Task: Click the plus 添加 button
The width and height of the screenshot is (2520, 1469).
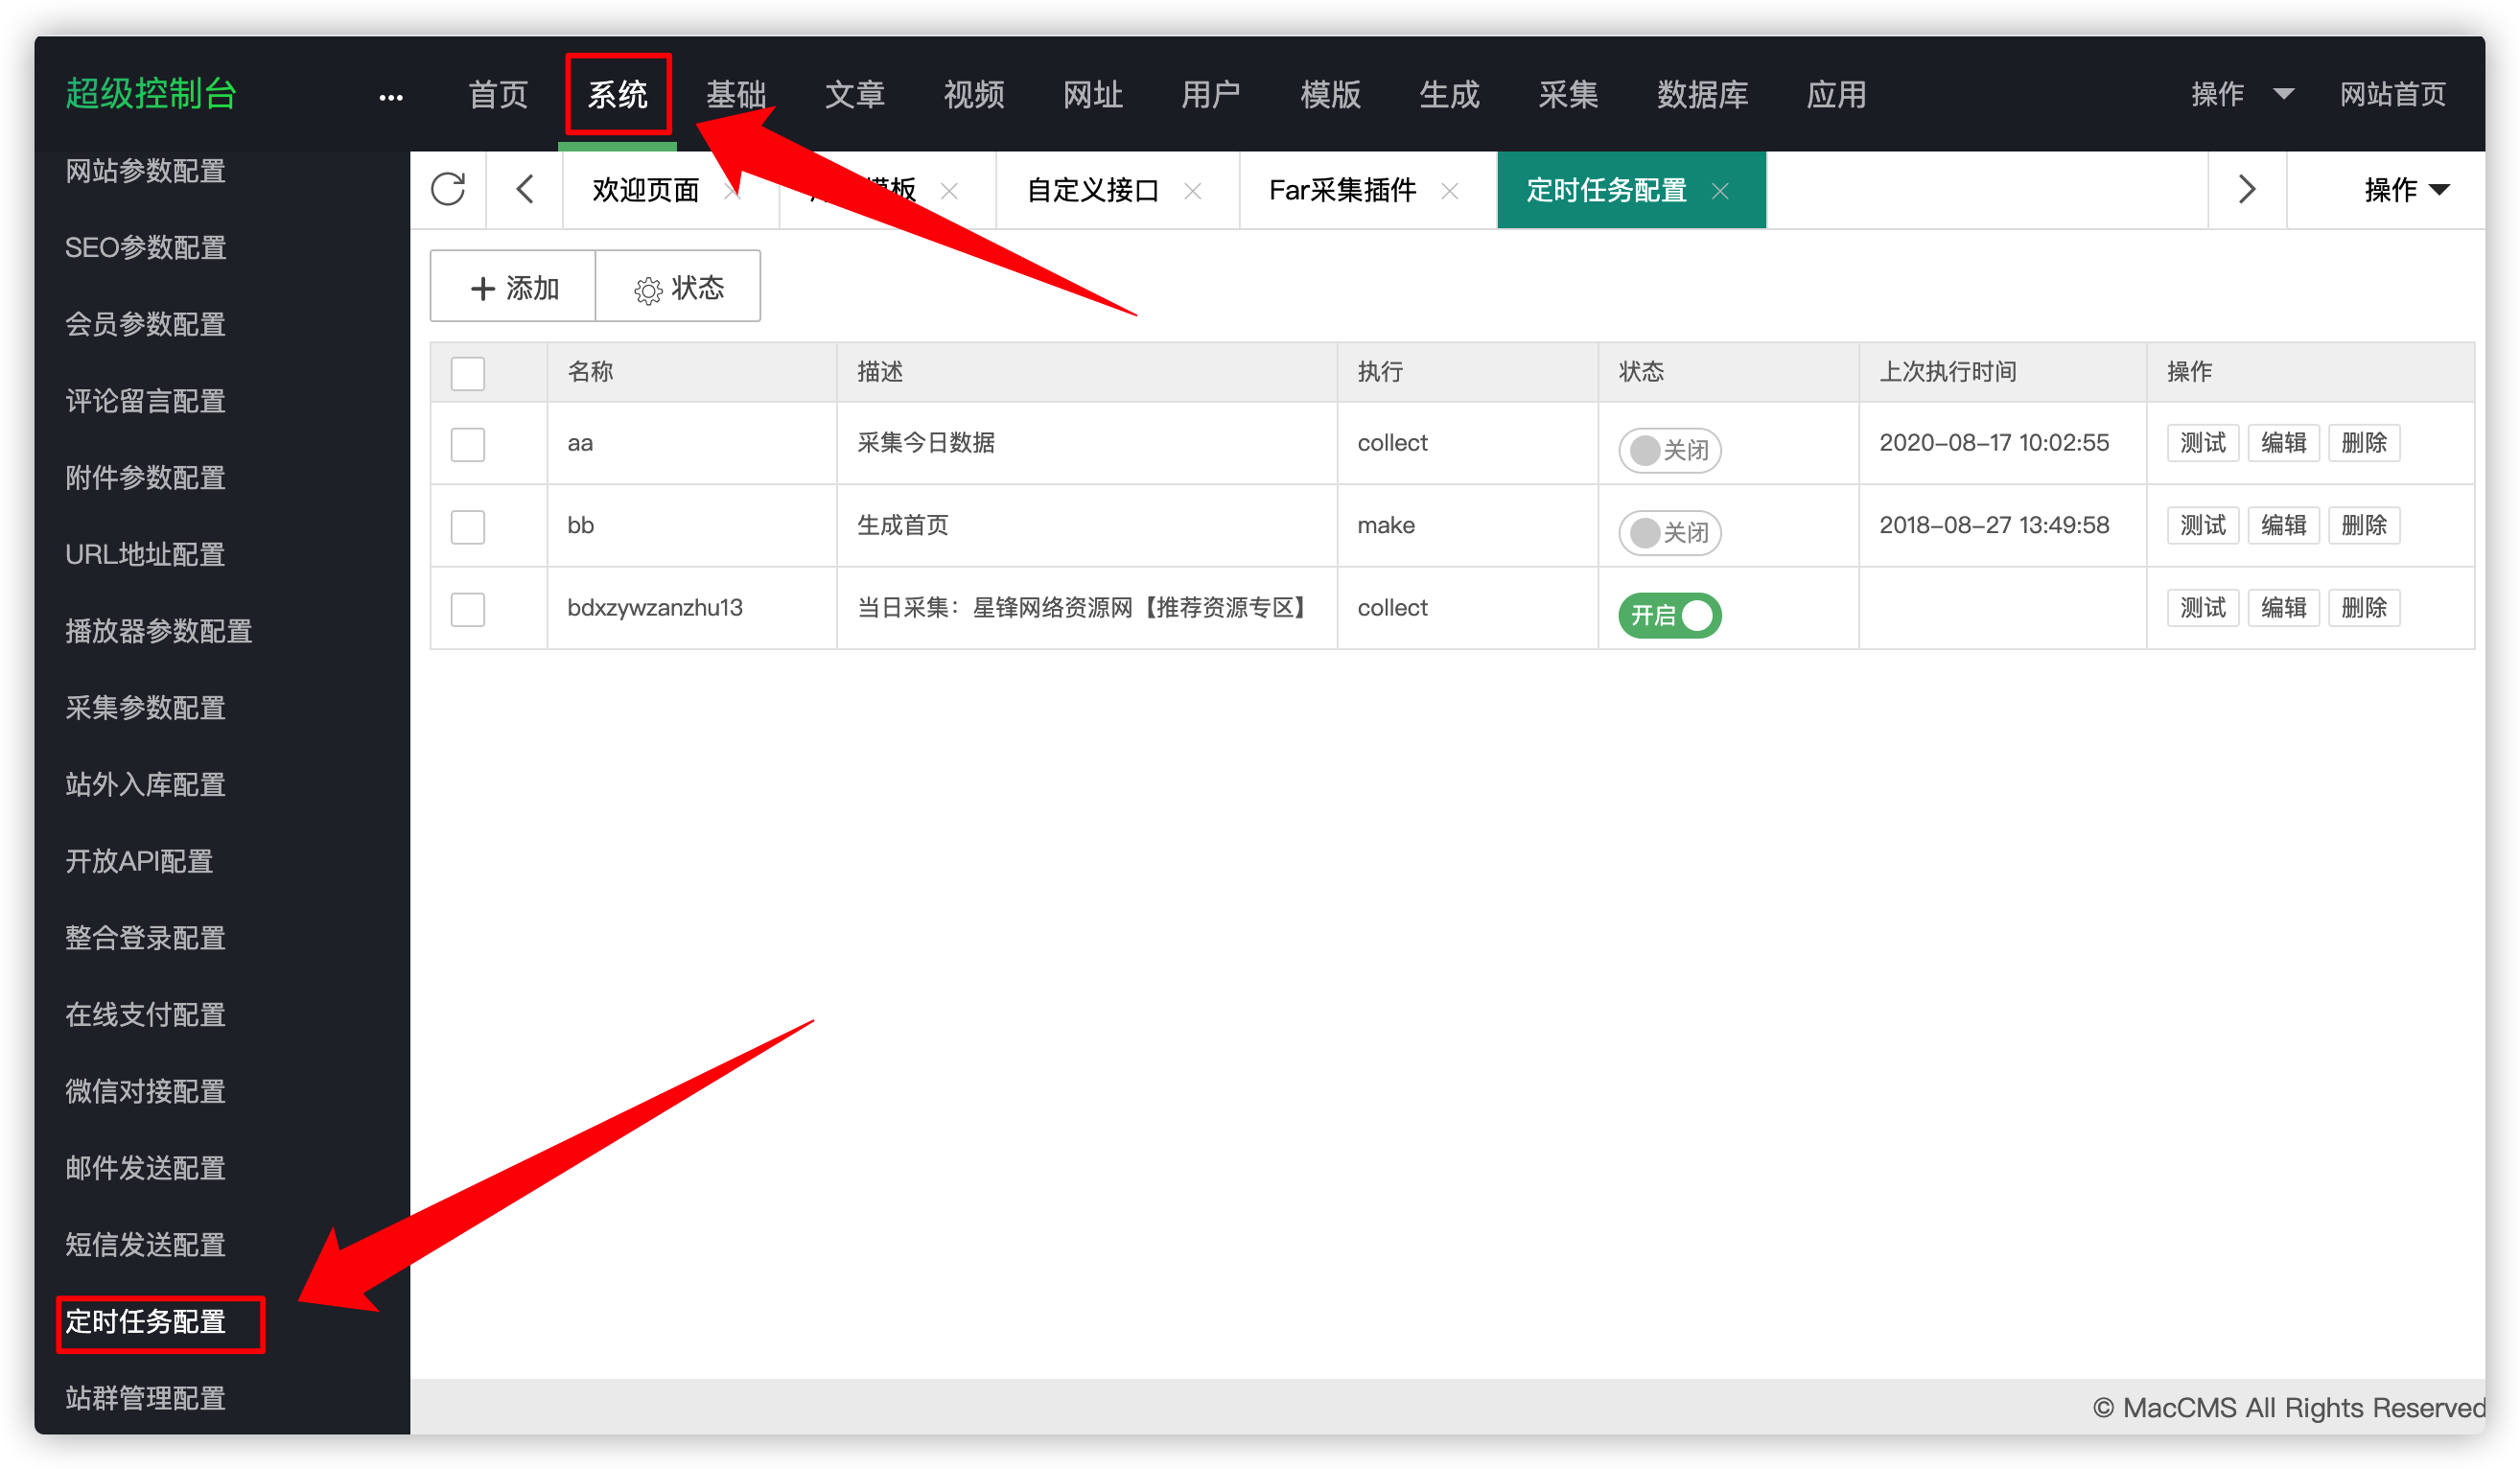Action: click(x=513, y=287)
